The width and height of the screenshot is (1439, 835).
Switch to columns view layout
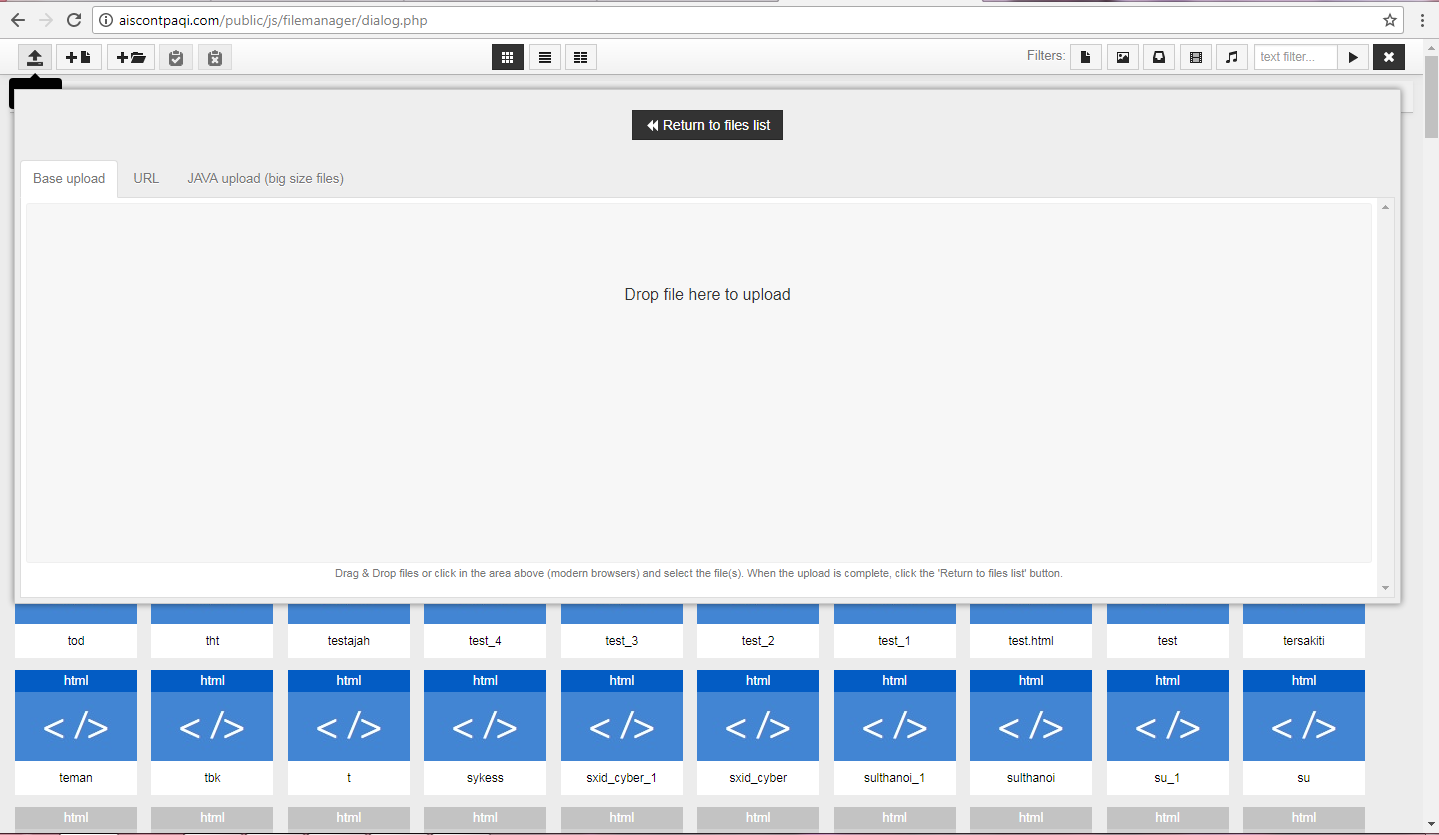tap(580, 57)
